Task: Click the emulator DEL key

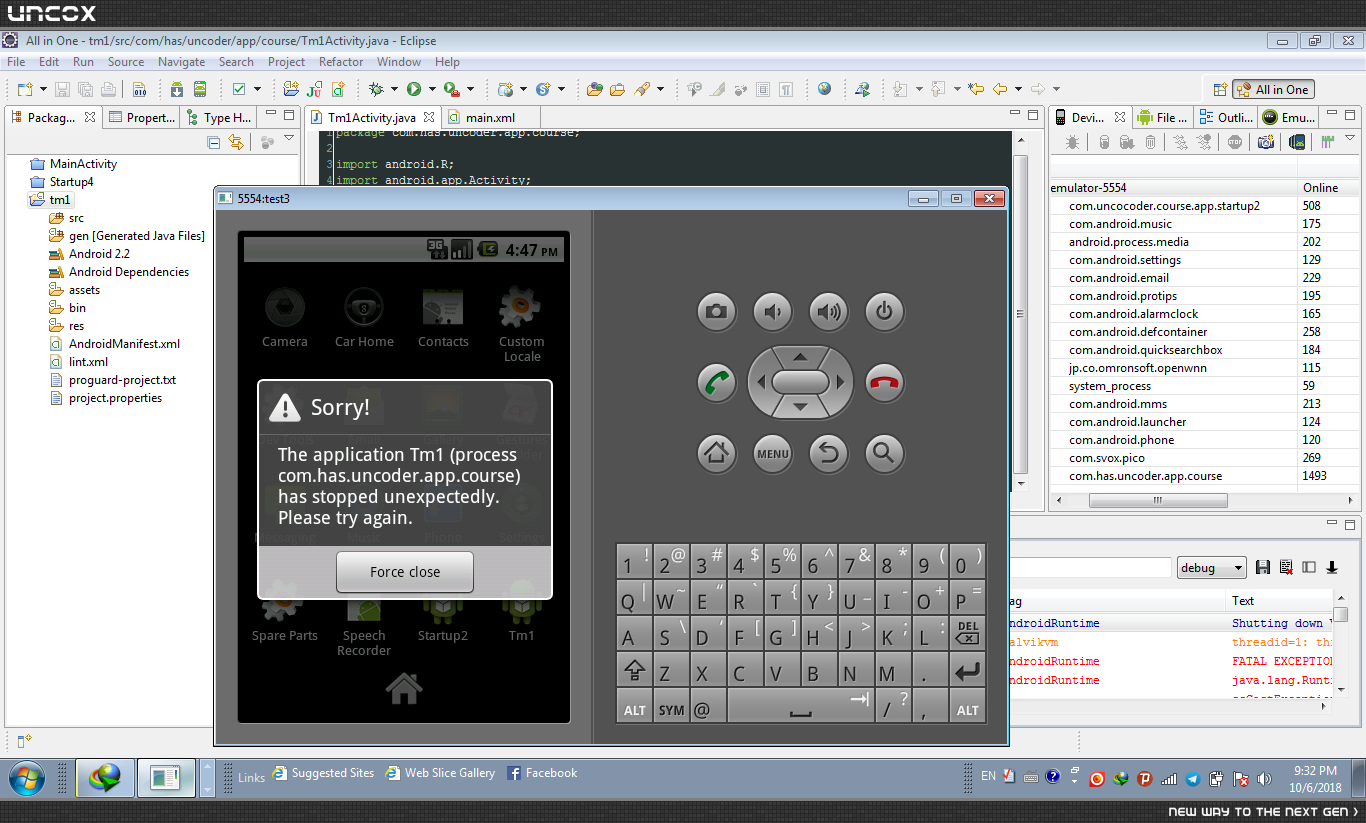Action: point(967,636)
